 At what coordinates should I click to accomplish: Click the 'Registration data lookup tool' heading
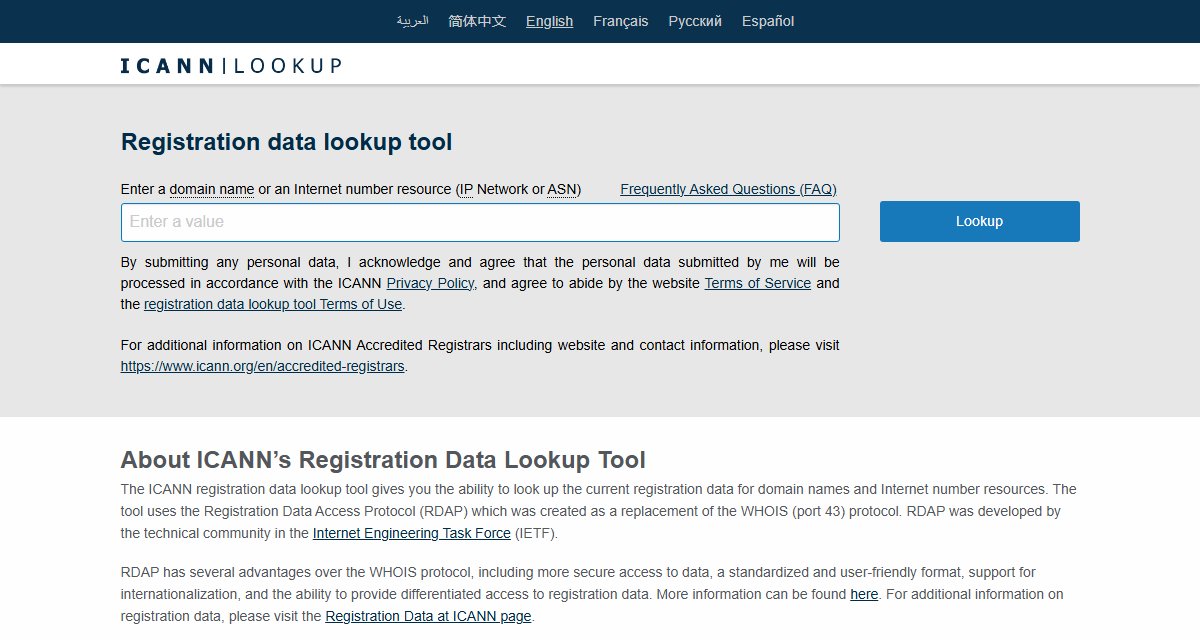tap(286, 142)
